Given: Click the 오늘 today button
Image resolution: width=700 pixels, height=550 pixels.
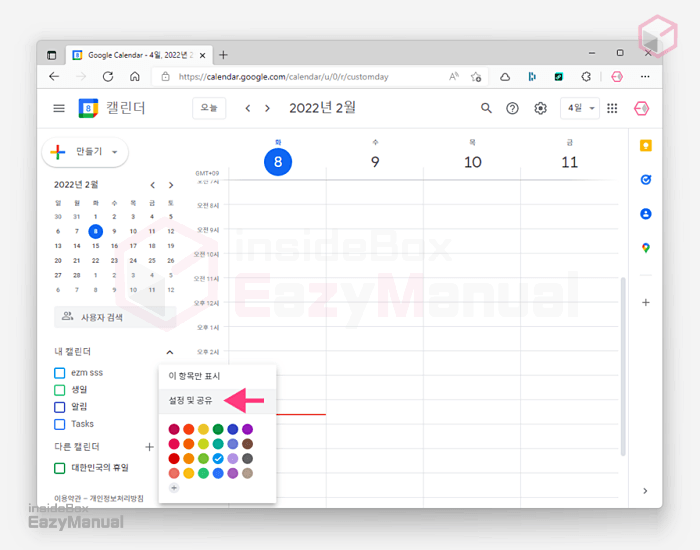Looking at the screenshot, I should tap(209, 108).
